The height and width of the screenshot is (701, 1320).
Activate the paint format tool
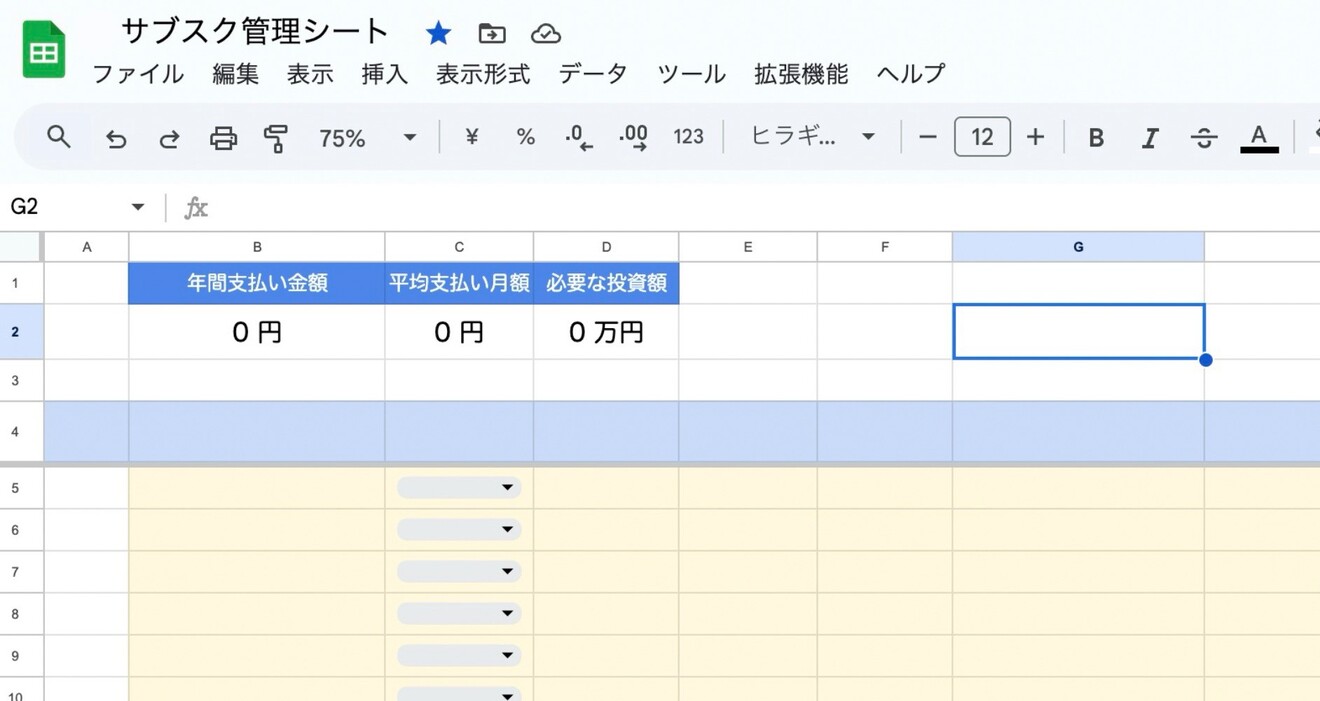(x=276, y=138)
